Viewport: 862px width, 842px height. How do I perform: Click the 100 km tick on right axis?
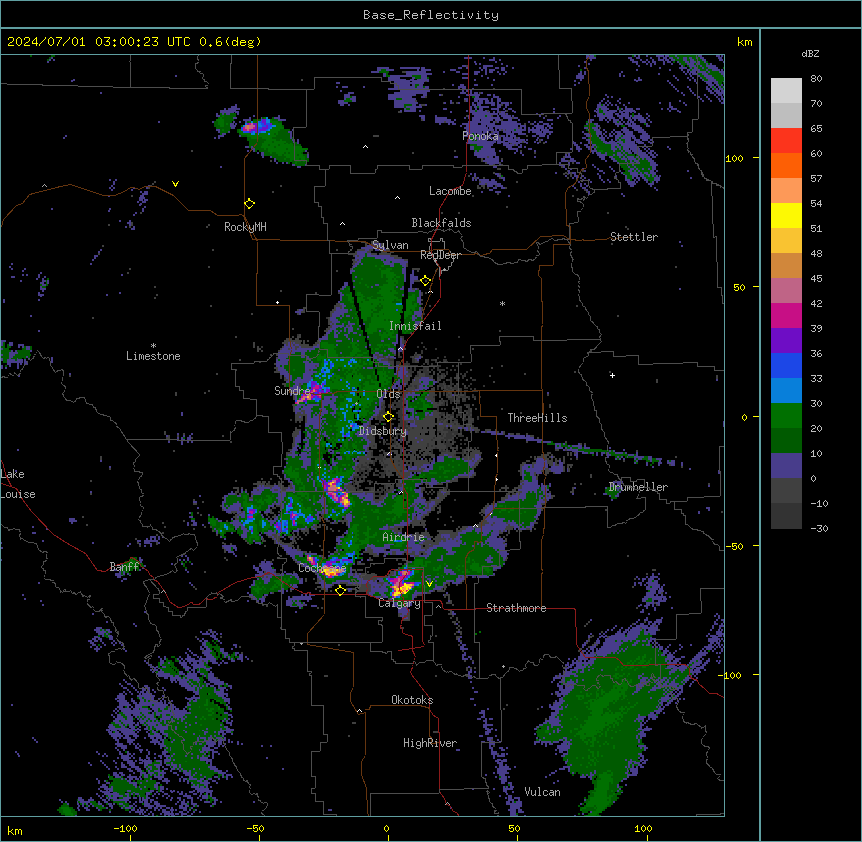(x=734, y=158)
